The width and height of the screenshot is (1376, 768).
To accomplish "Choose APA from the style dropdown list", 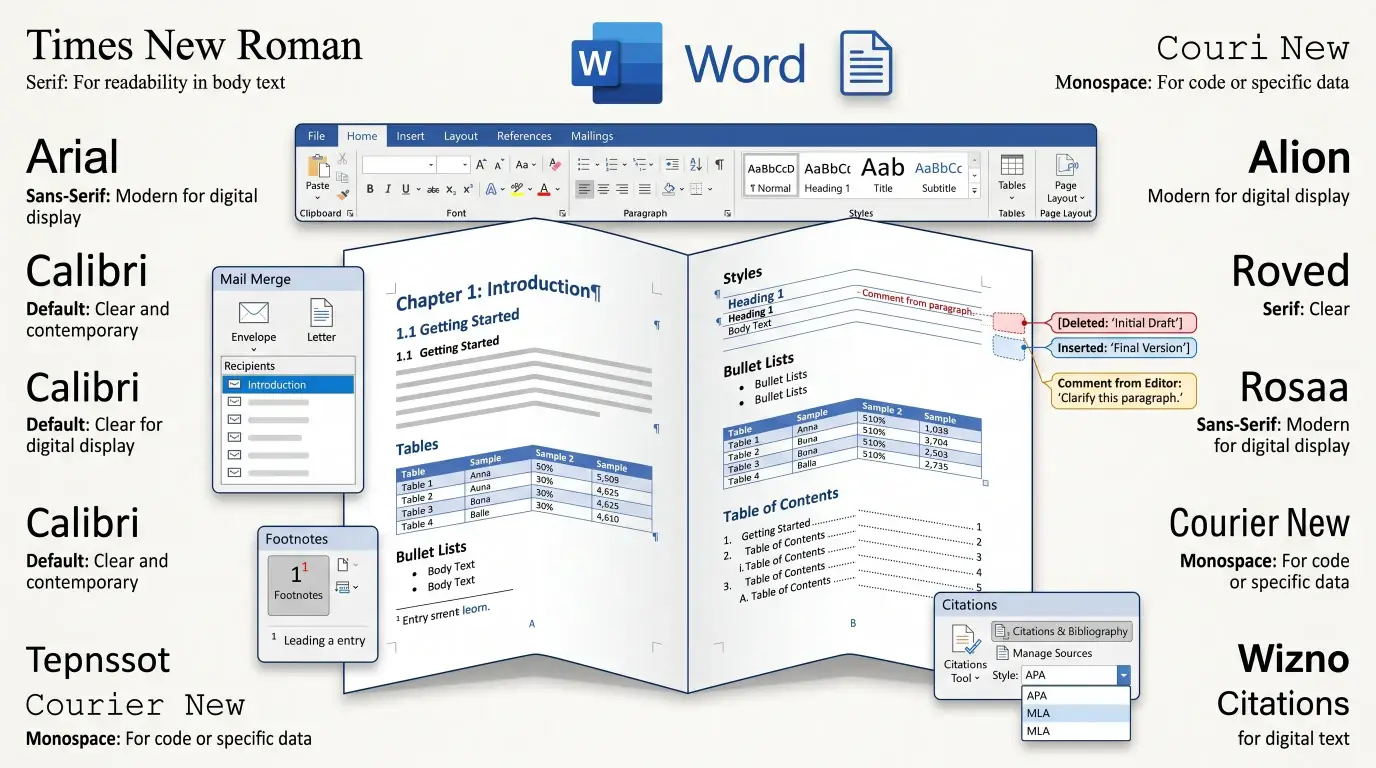I will point(1076,696).
